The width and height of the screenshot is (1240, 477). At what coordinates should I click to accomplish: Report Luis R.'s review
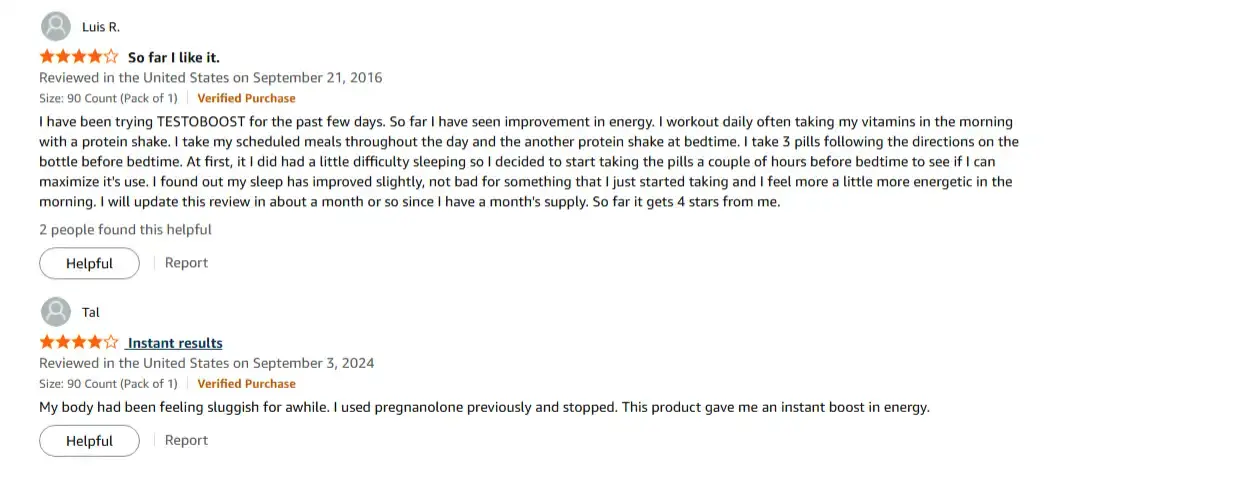pyautogui.click(x=186, y=263)
